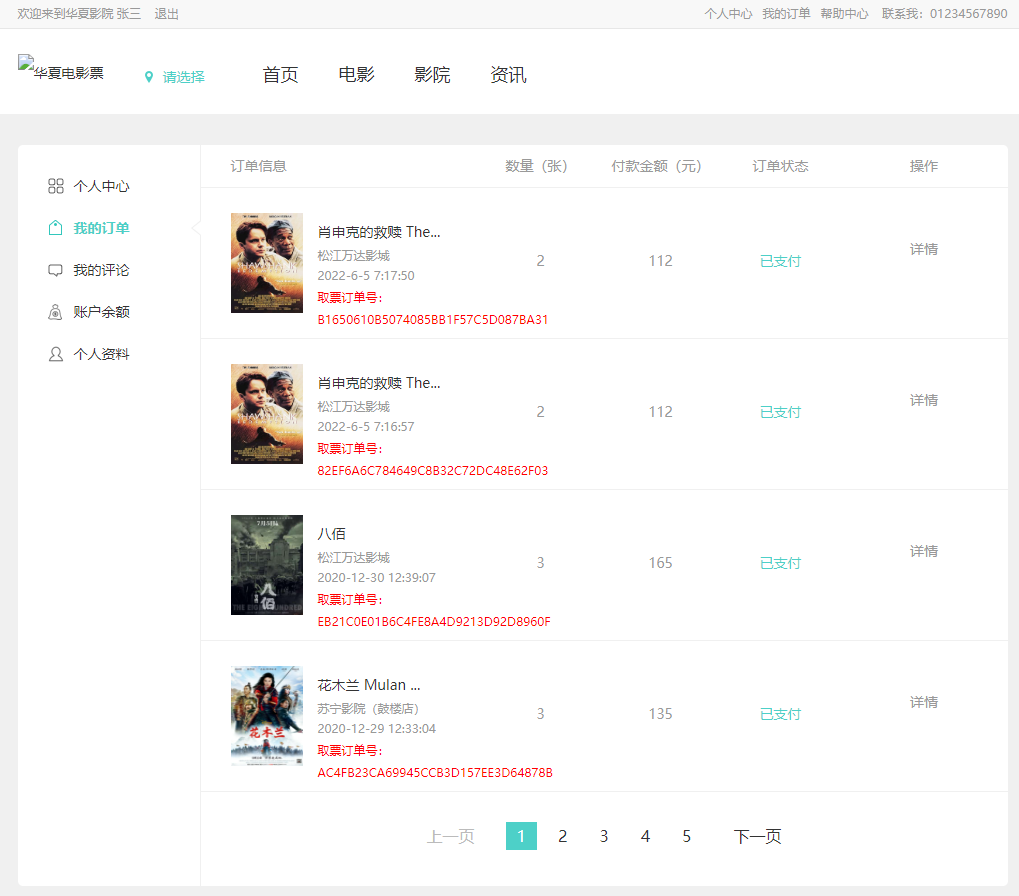Select 我的评论 in the left sidebar

click(x=101, y=270)
